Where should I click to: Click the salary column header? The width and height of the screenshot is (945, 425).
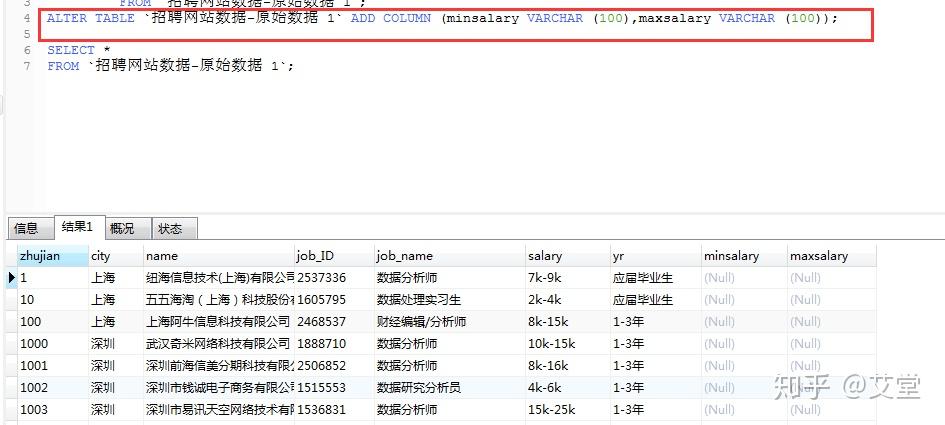[x=568, y=256]
